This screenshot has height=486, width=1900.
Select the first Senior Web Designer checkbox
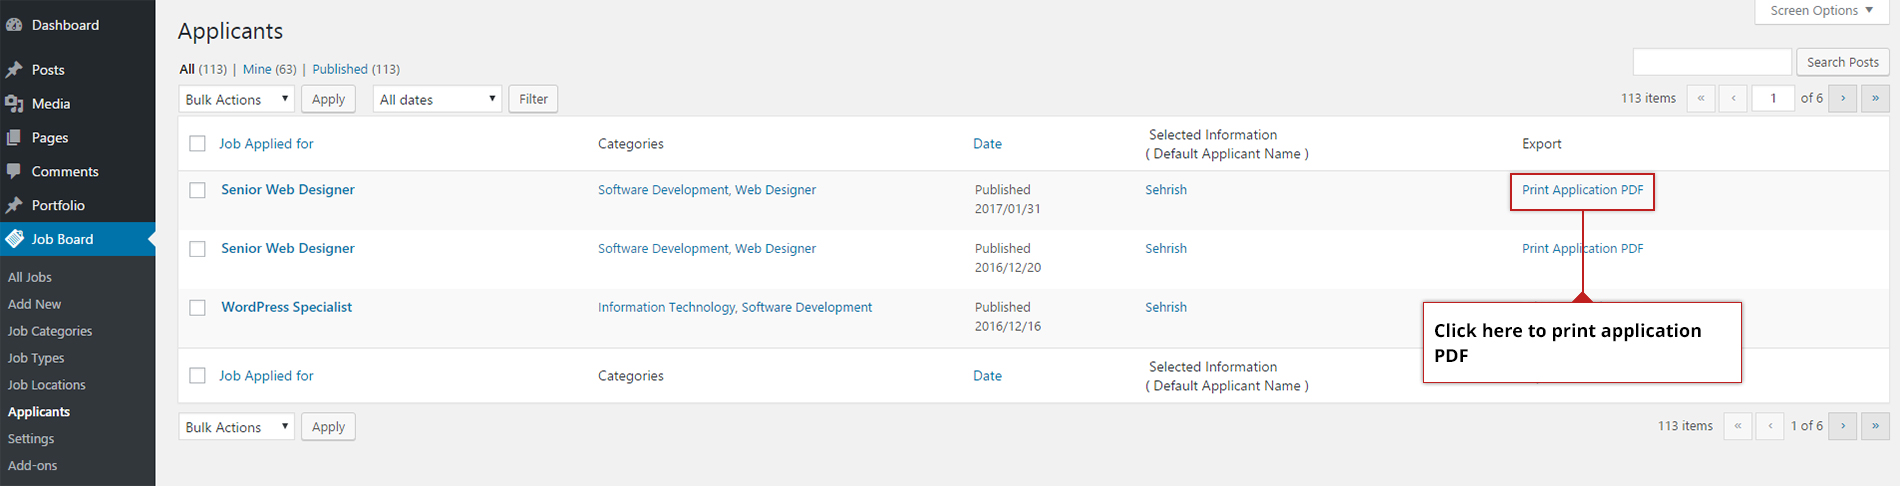(198, 190)
